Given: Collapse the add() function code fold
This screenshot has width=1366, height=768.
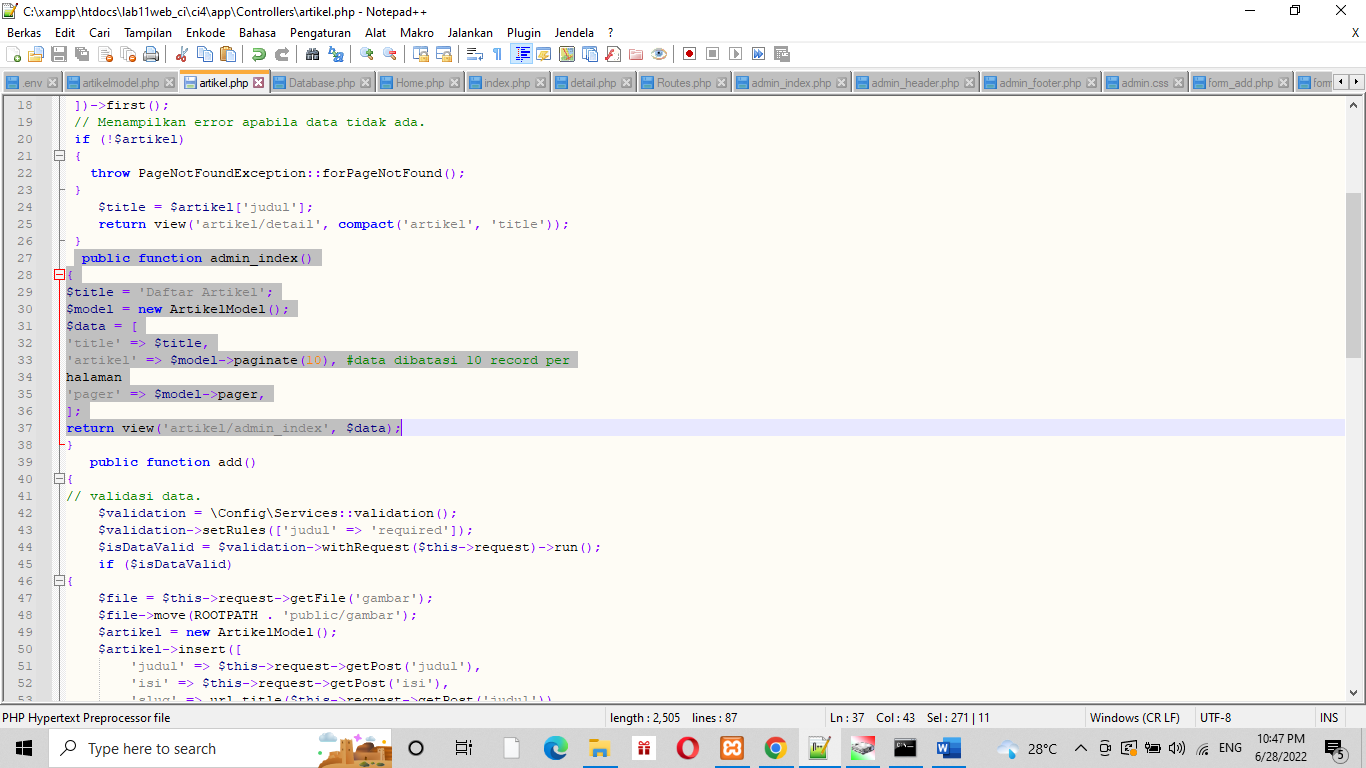Looking at the screenshot, I should coord(58,478).
